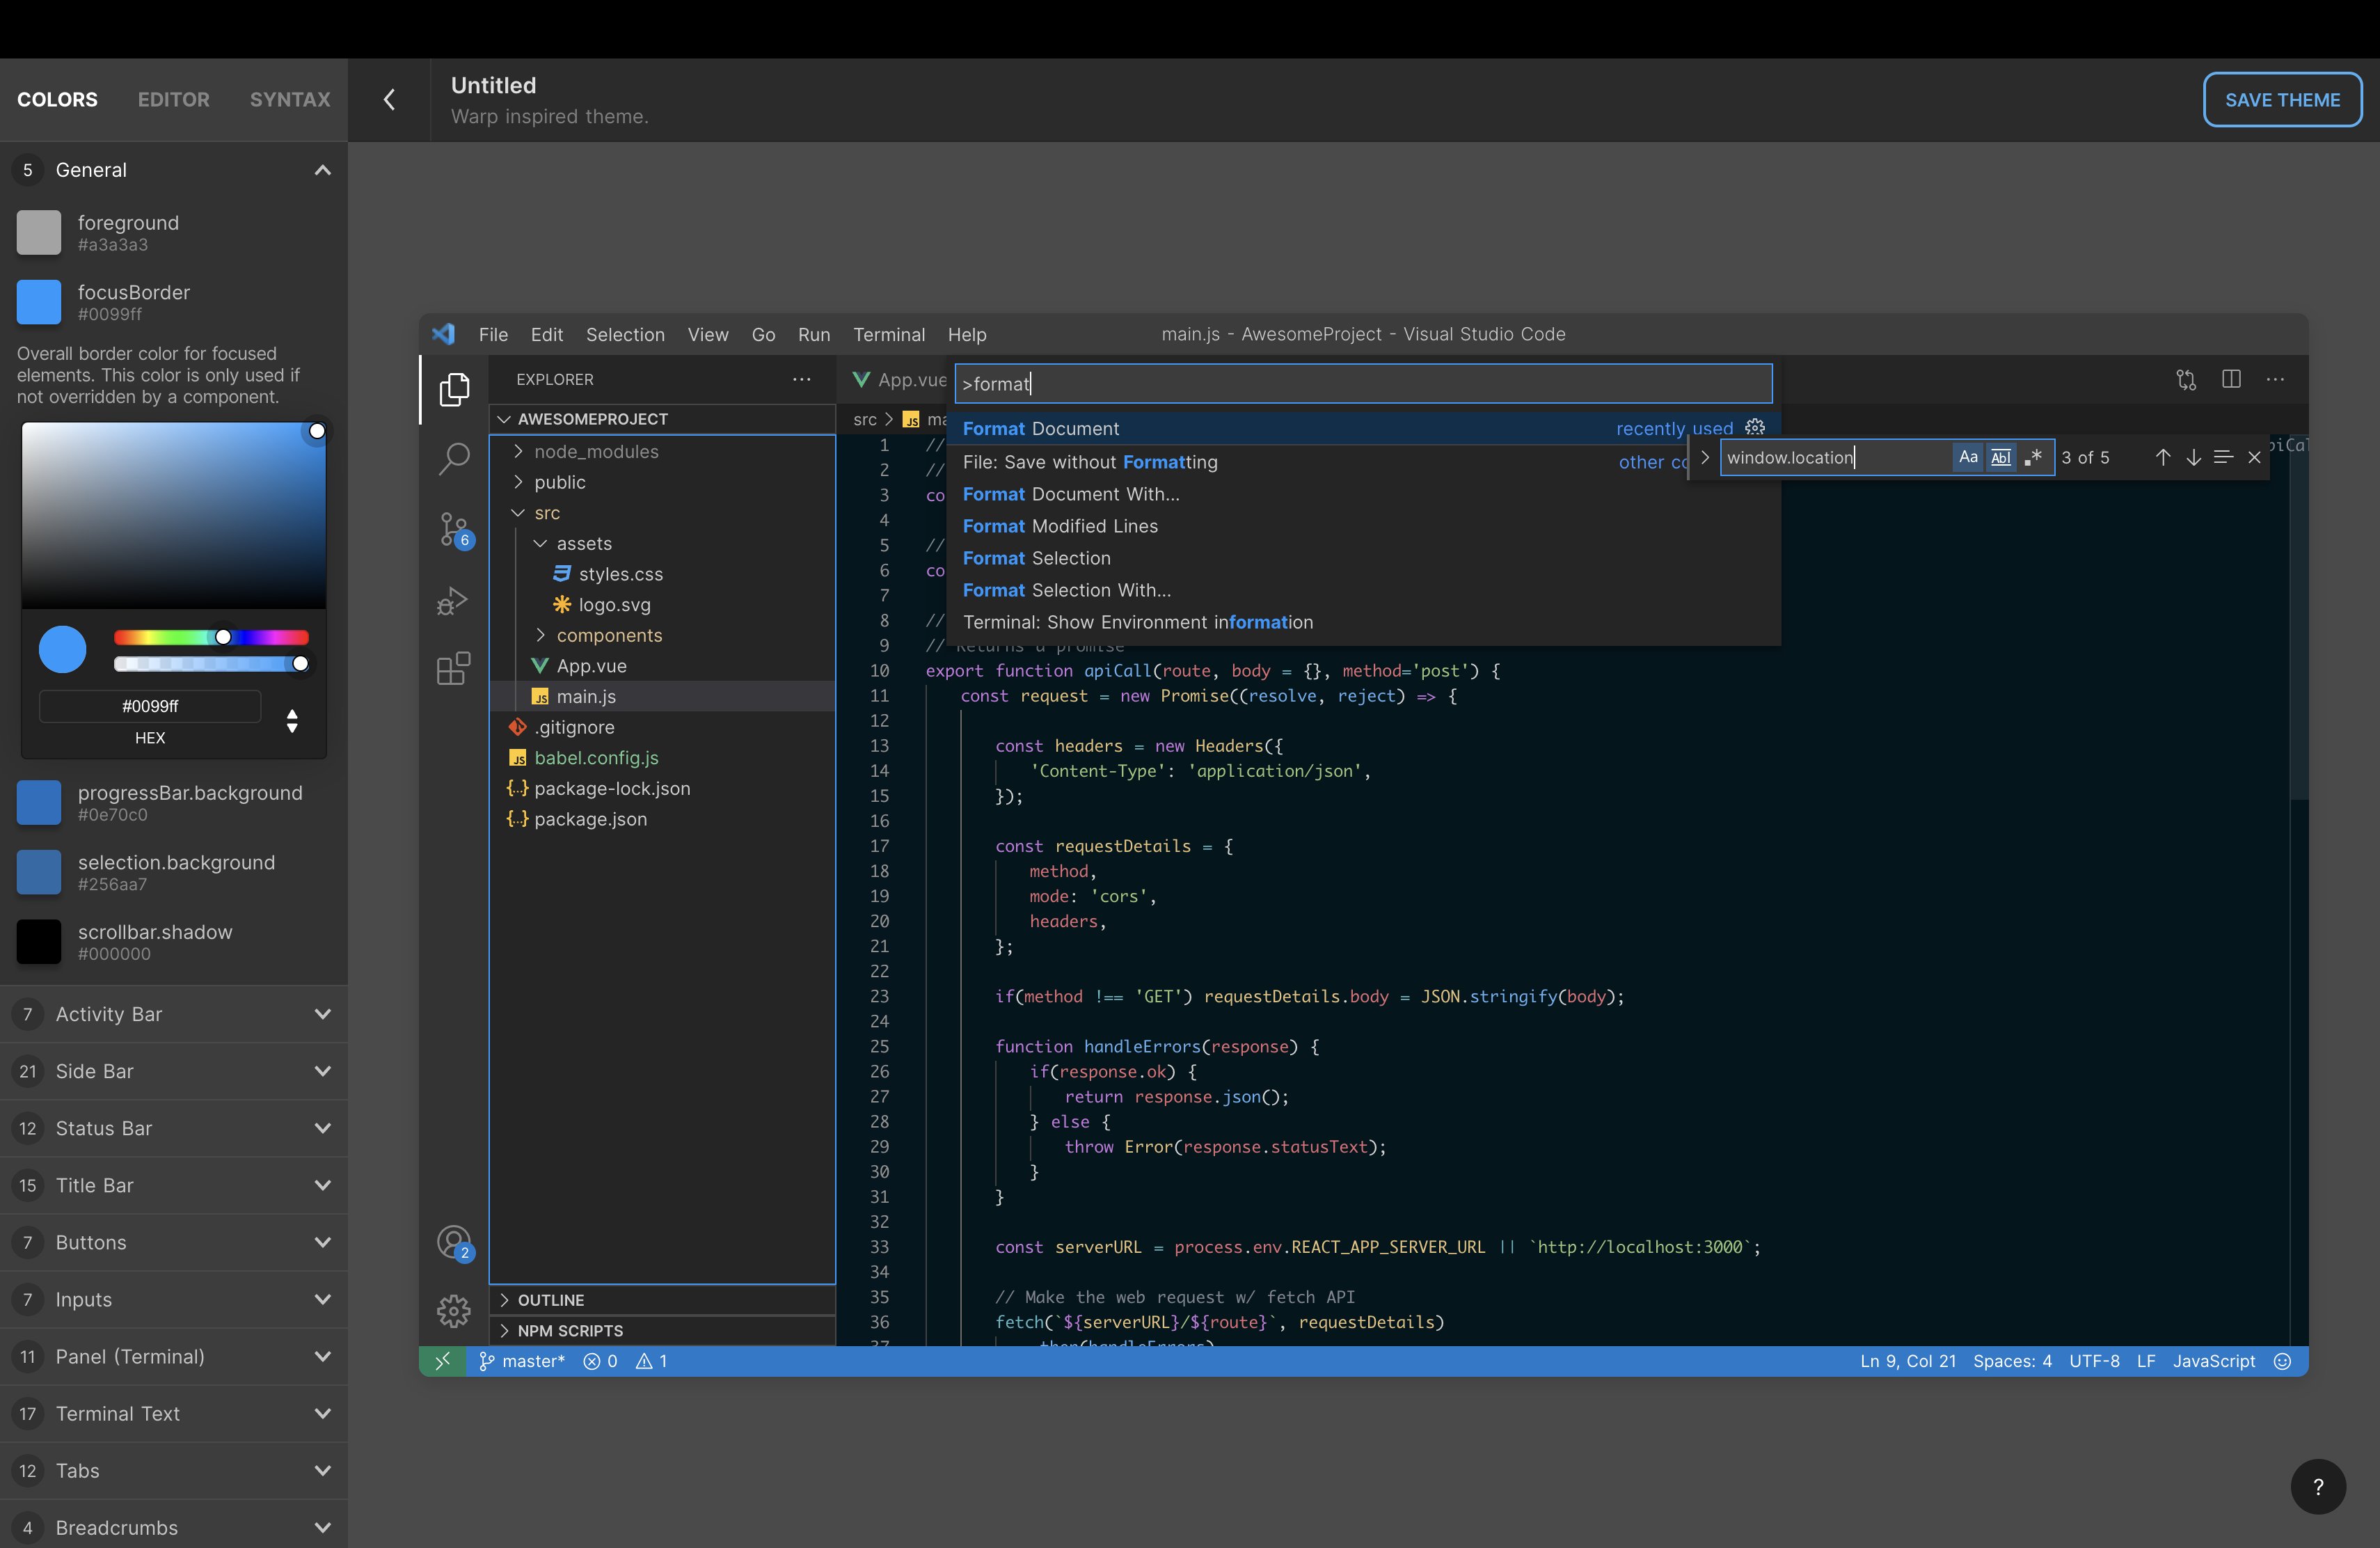
Task: Click the selection.background color swatch
Action: [39, 872]
